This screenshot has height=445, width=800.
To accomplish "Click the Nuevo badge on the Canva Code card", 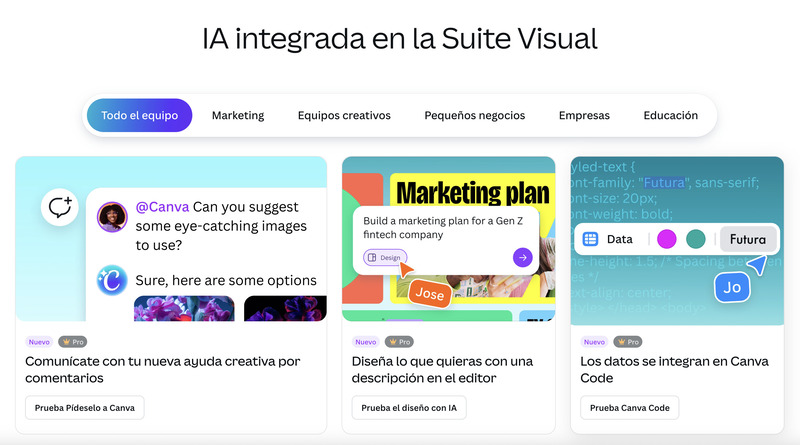I will point(594,342).
